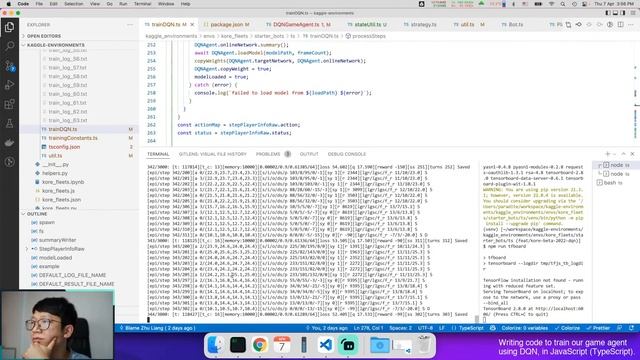Close the terminal panel
Screen dimensions: 640x360
pyautogui.click(x=632, y=154)
